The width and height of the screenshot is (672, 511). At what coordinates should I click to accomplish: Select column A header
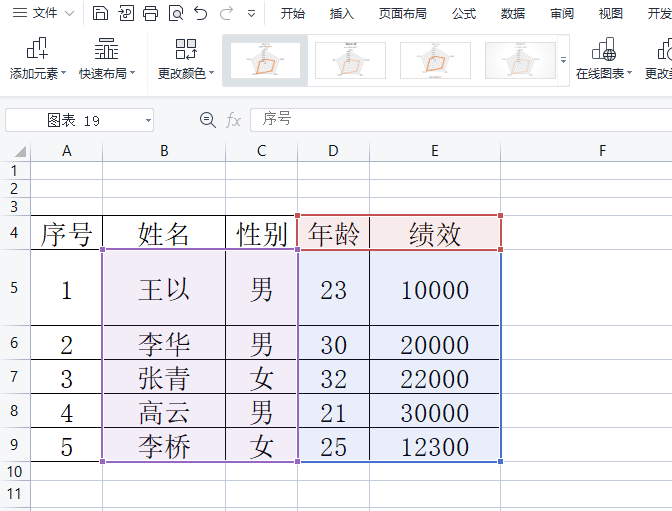[x=66, y=151]
